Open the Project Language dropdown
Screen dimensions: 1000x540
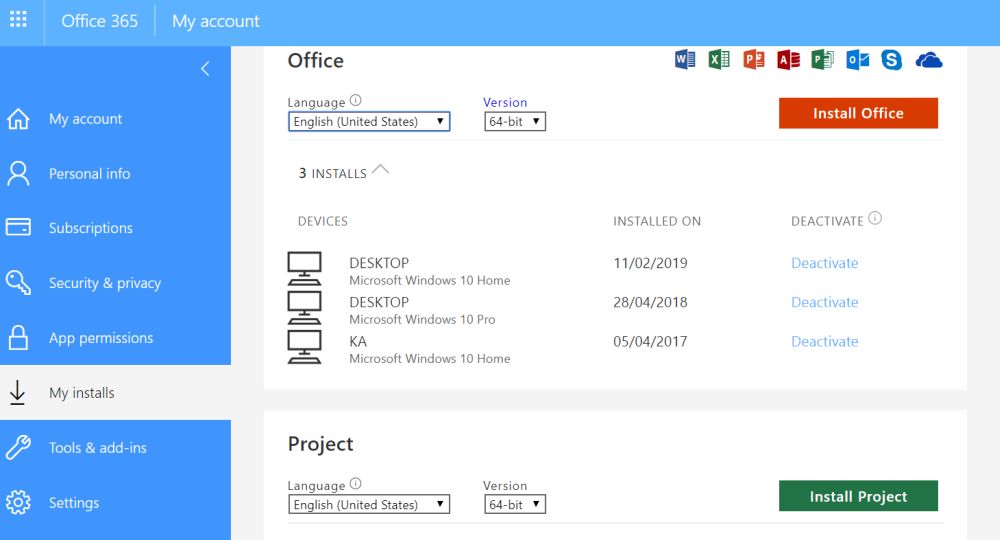(x=369, y=505)
